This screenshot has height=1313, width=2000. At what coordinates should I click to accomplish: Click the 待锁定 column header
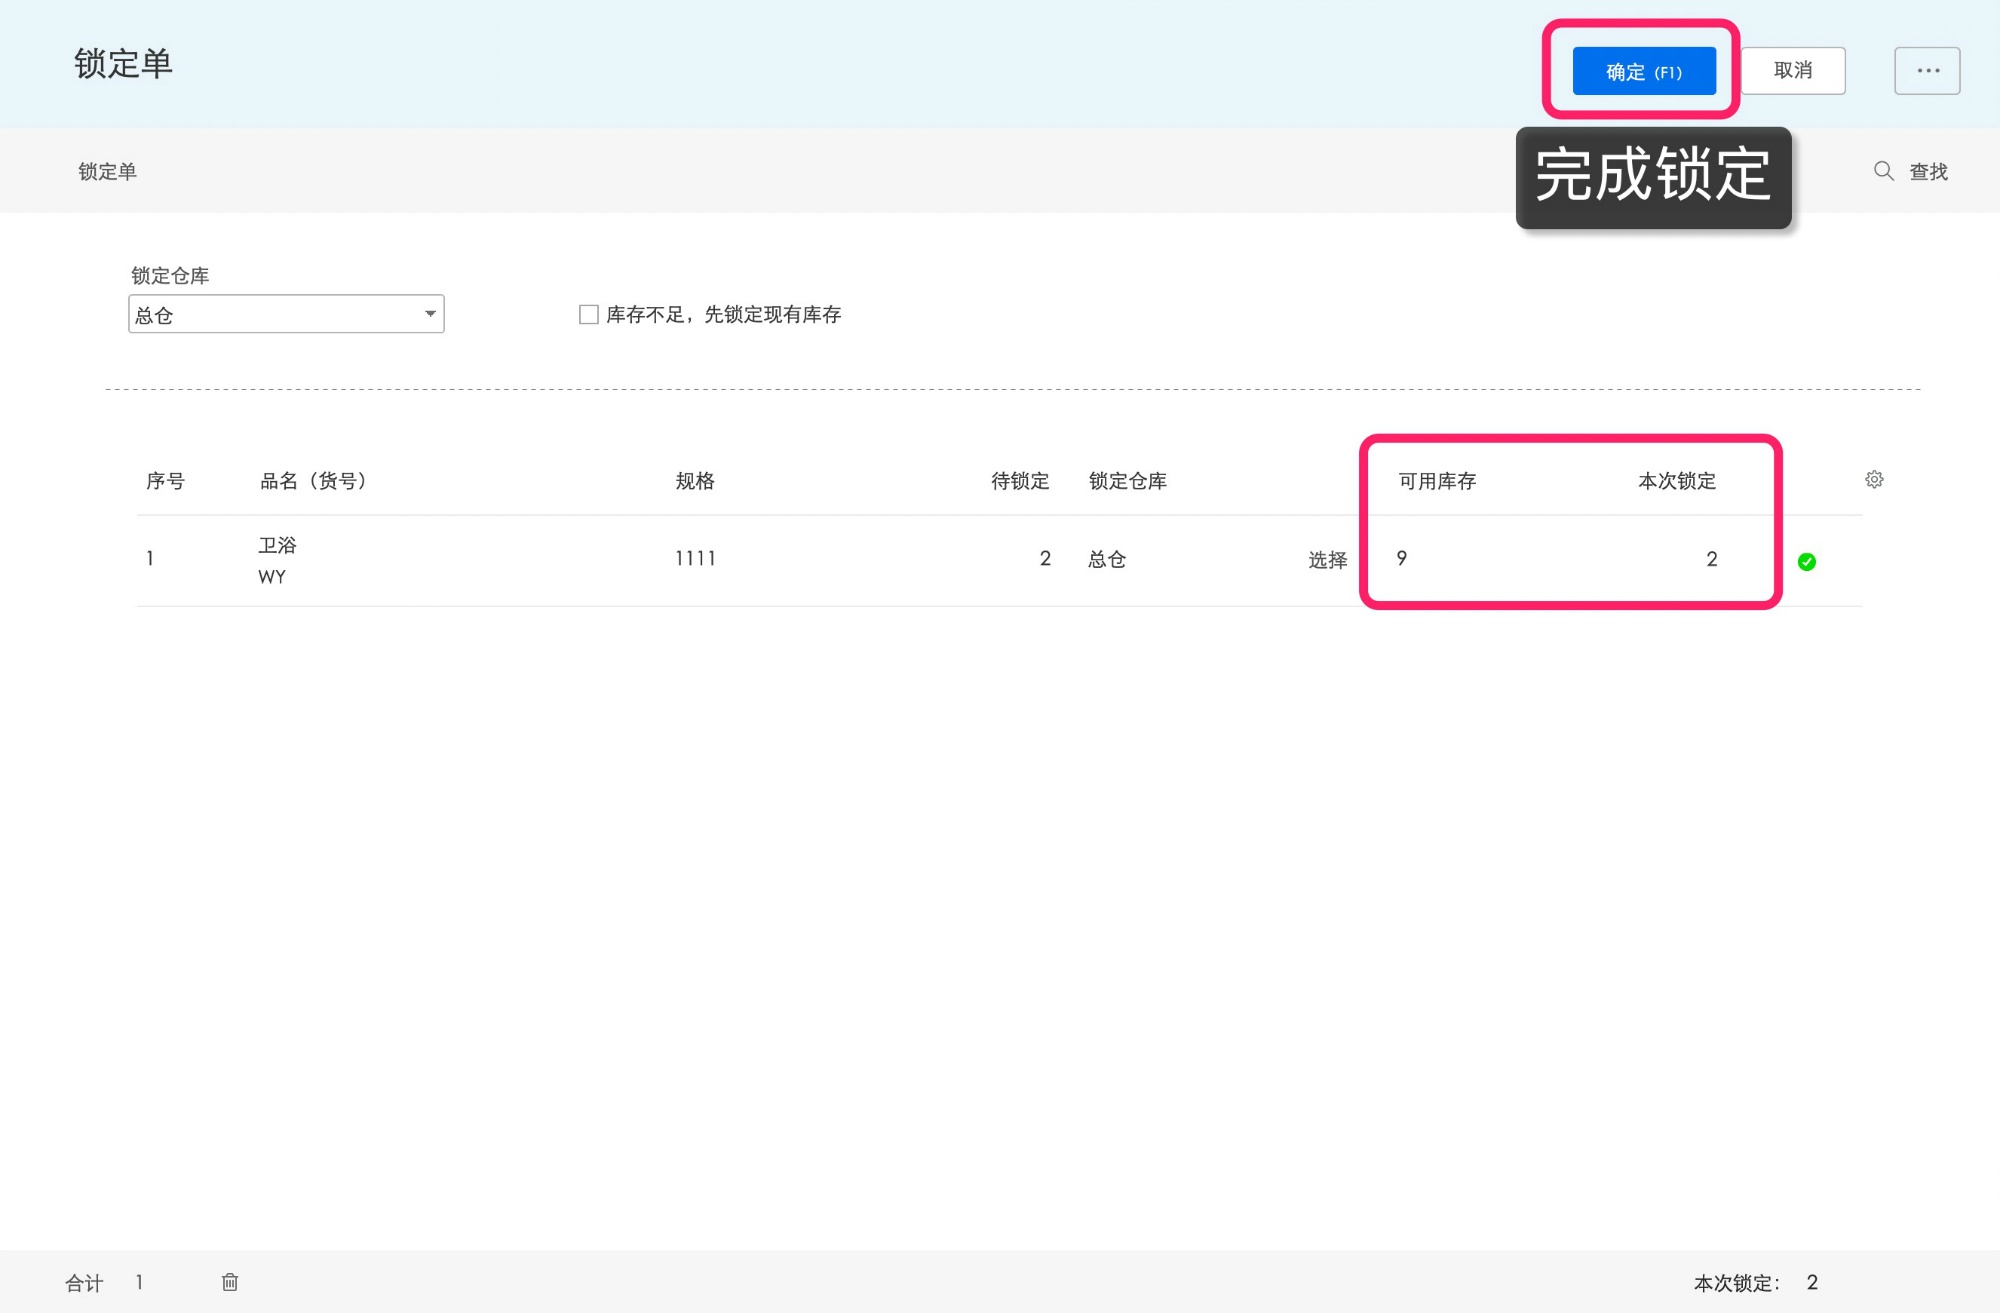1020,481
